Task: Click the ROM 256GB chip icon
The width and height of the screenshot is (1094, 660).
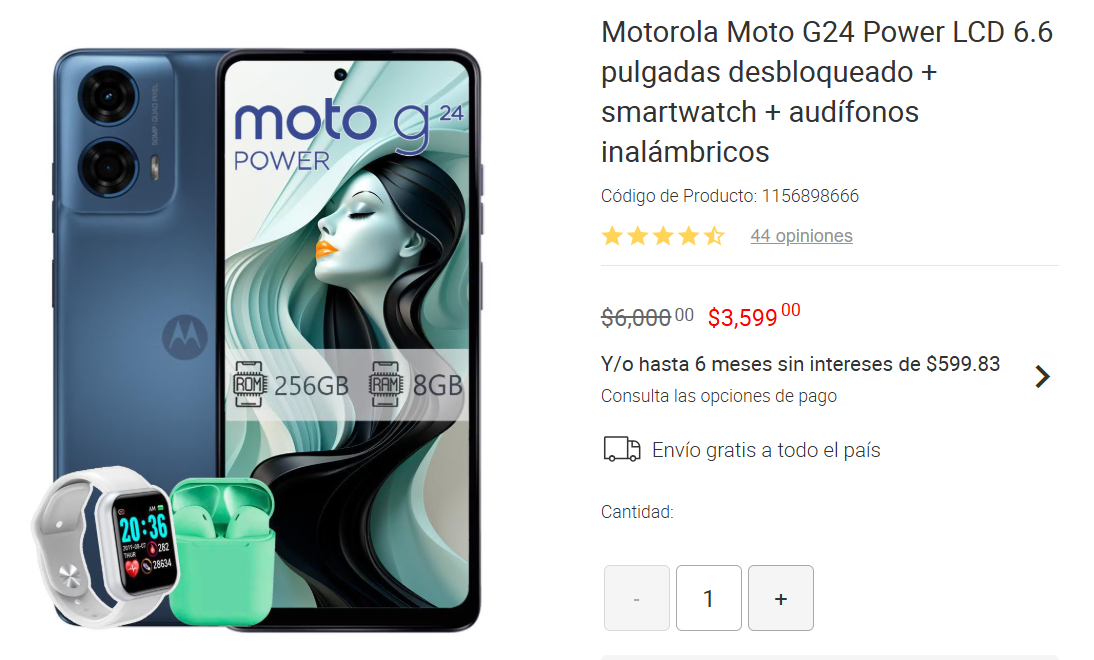Action: coord(248,384)
